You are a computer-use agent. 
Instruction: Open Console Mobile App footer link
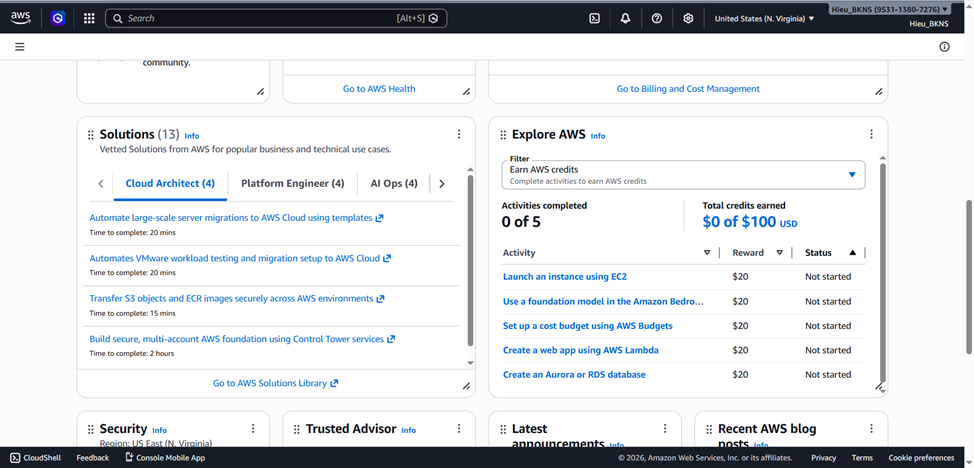point(165,458)
